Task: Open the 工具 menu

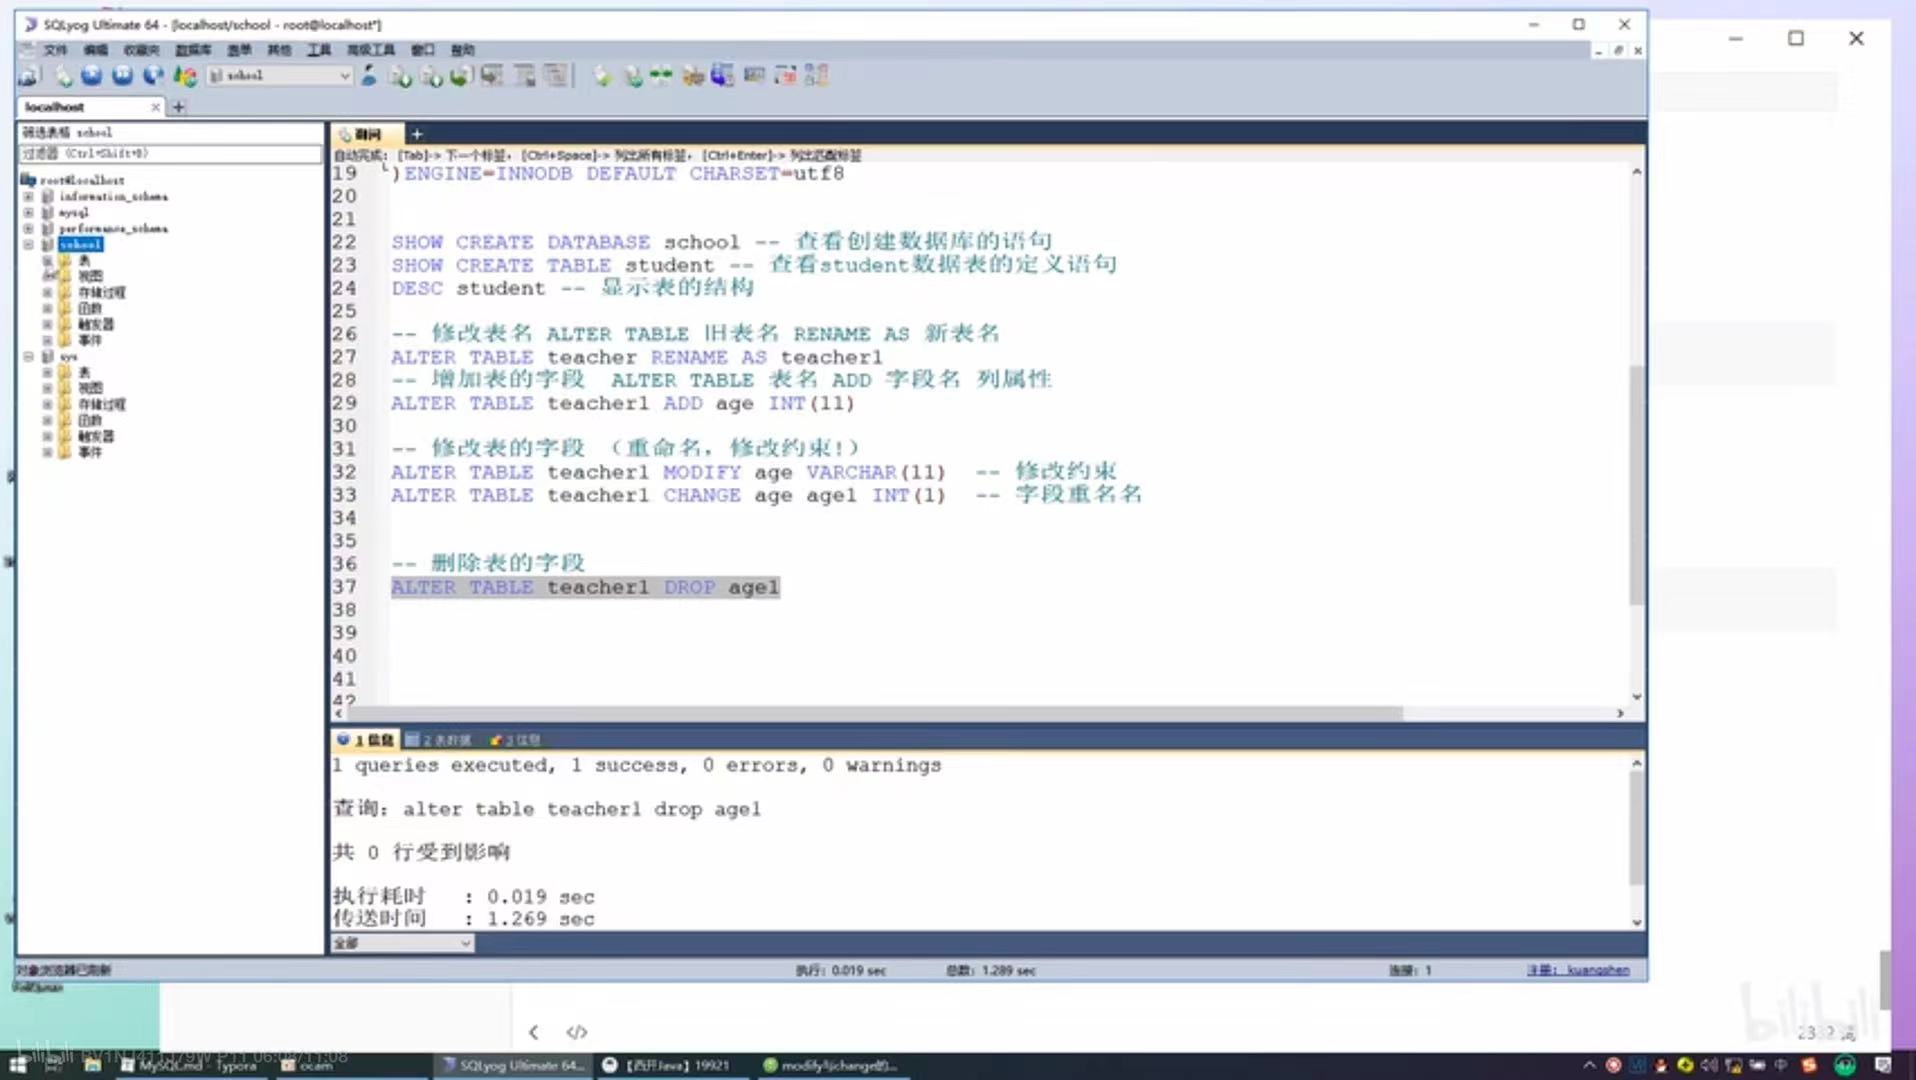Action: (319, 50)
